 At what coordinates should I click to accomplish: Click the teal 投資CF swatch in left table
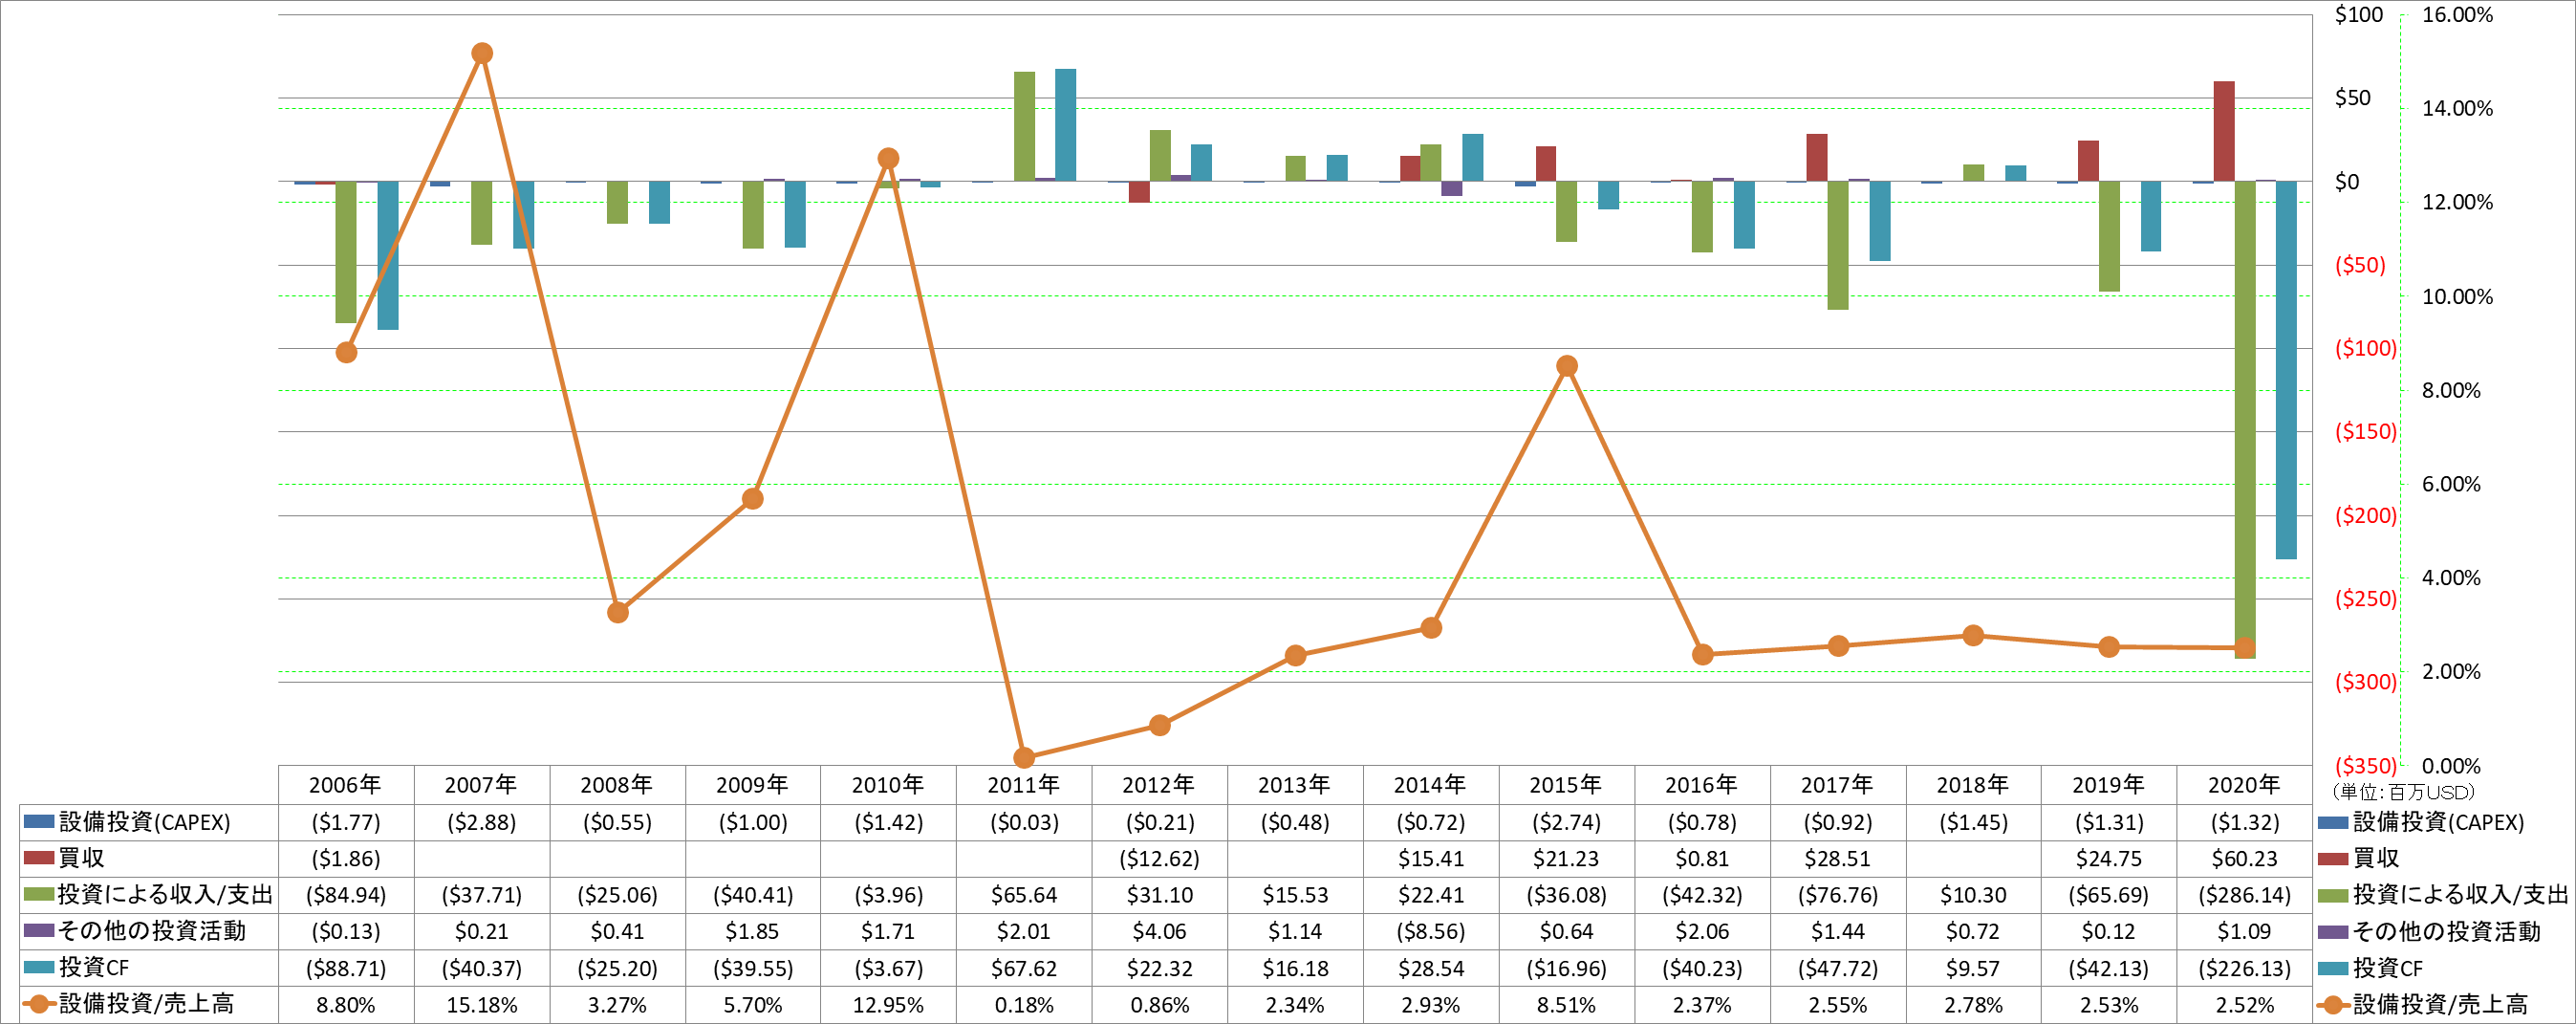point(38,967)
